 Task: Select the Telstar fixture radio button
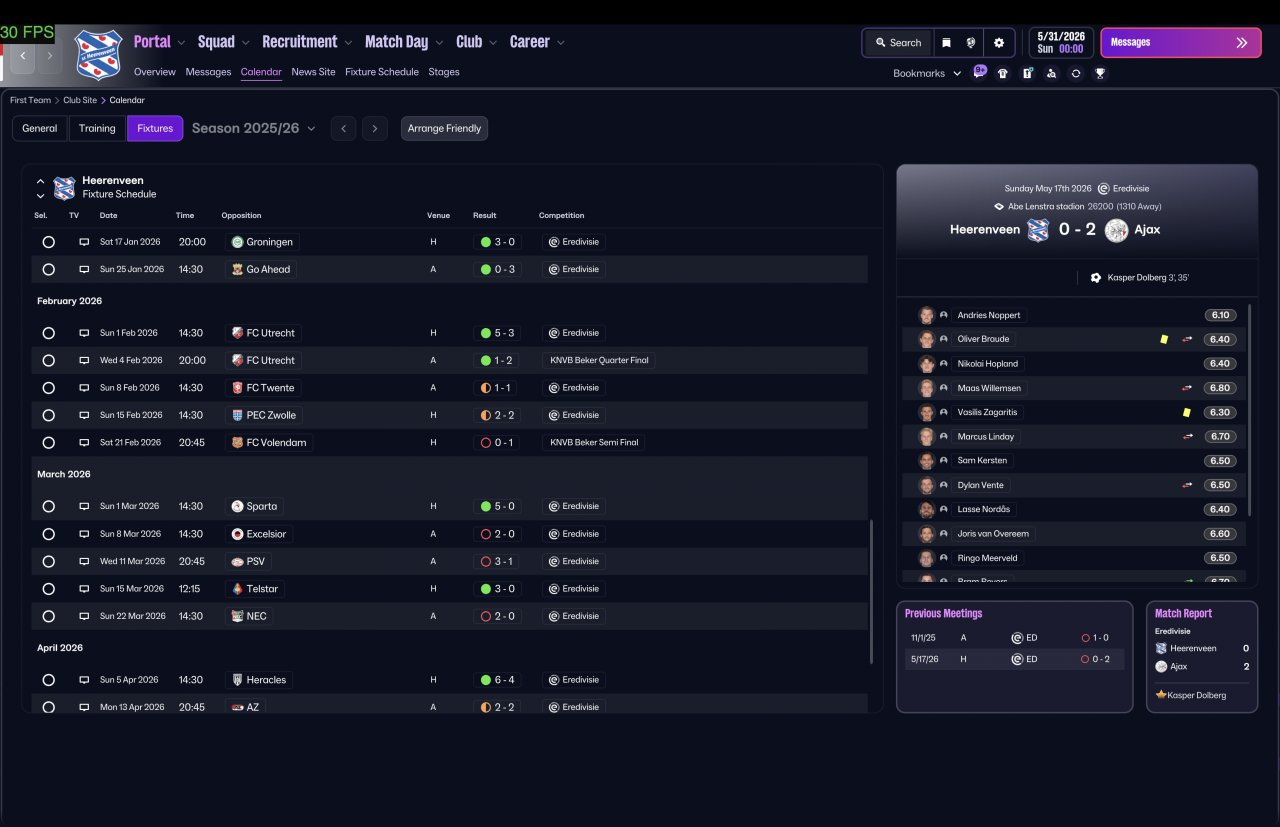click(x=48, y=589)
